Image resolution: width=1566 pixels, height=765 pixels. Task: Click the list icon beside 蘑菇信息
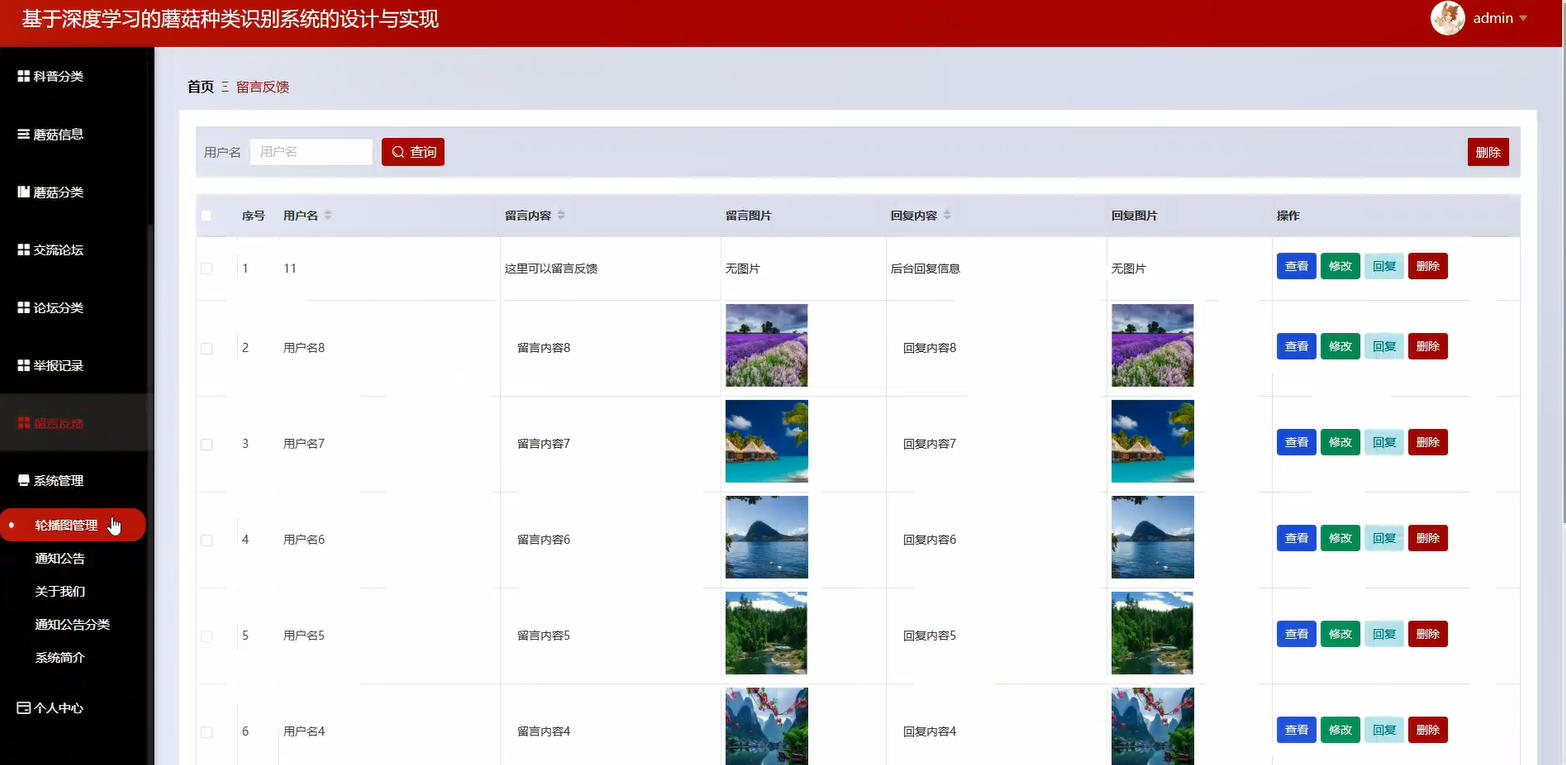pyautogui.click(x=24, y=134)
